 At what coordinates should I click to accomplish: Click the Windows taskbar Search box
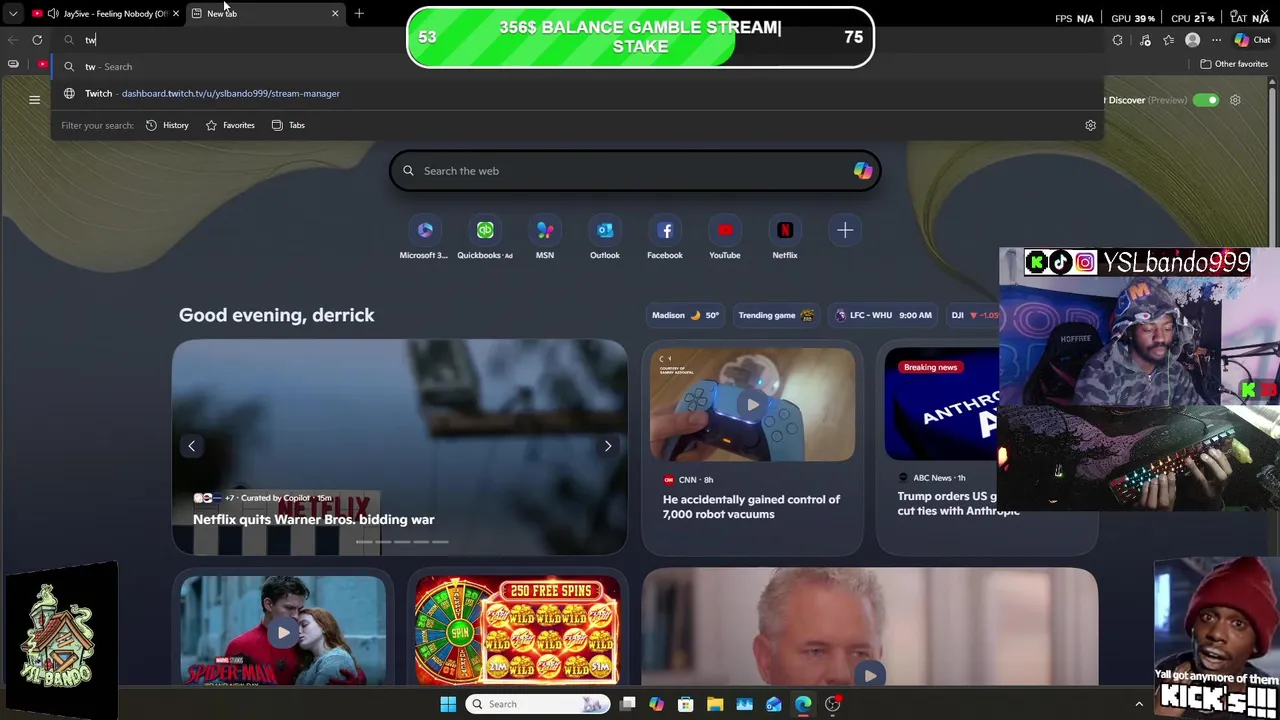538,704
